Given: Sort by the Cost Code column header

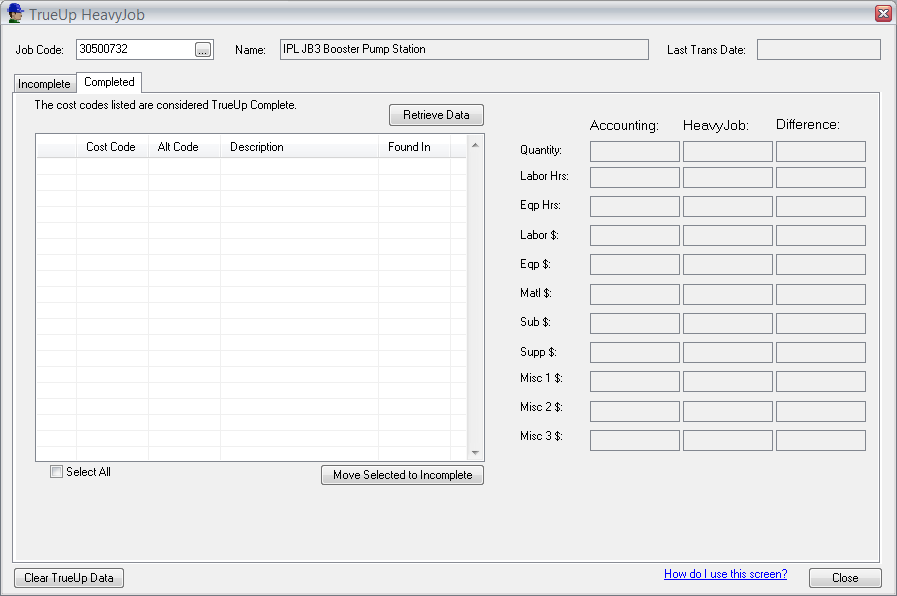Looking at the screenshot, I should coord(112,147).
